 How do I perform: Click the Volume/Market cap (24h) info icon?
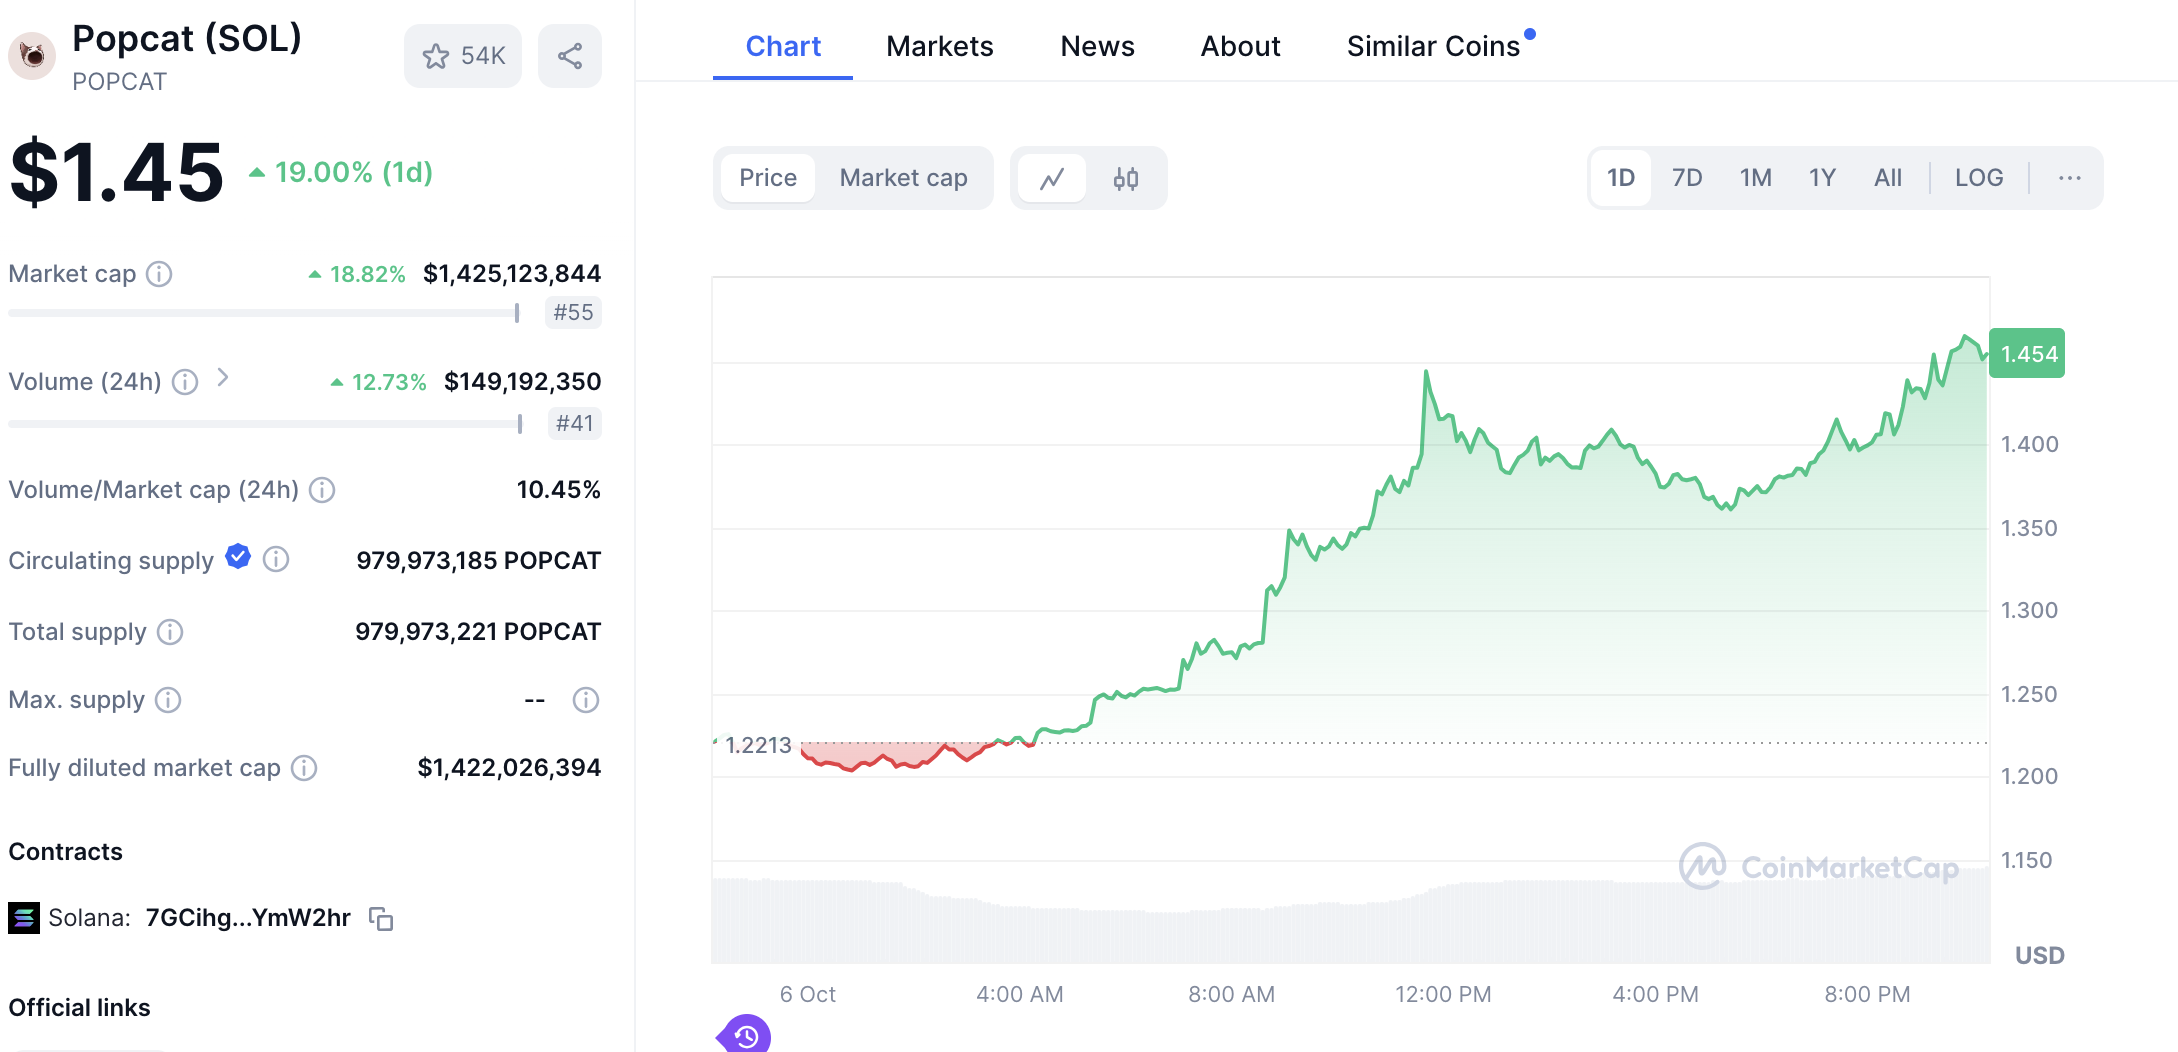tap(322, 490)
